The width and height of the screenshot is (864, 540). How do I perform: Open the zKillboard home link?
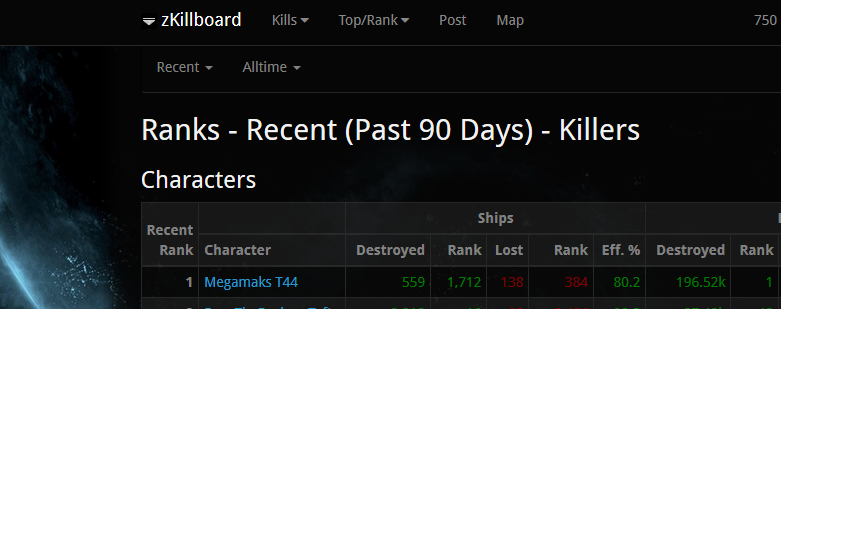point(201,20)
